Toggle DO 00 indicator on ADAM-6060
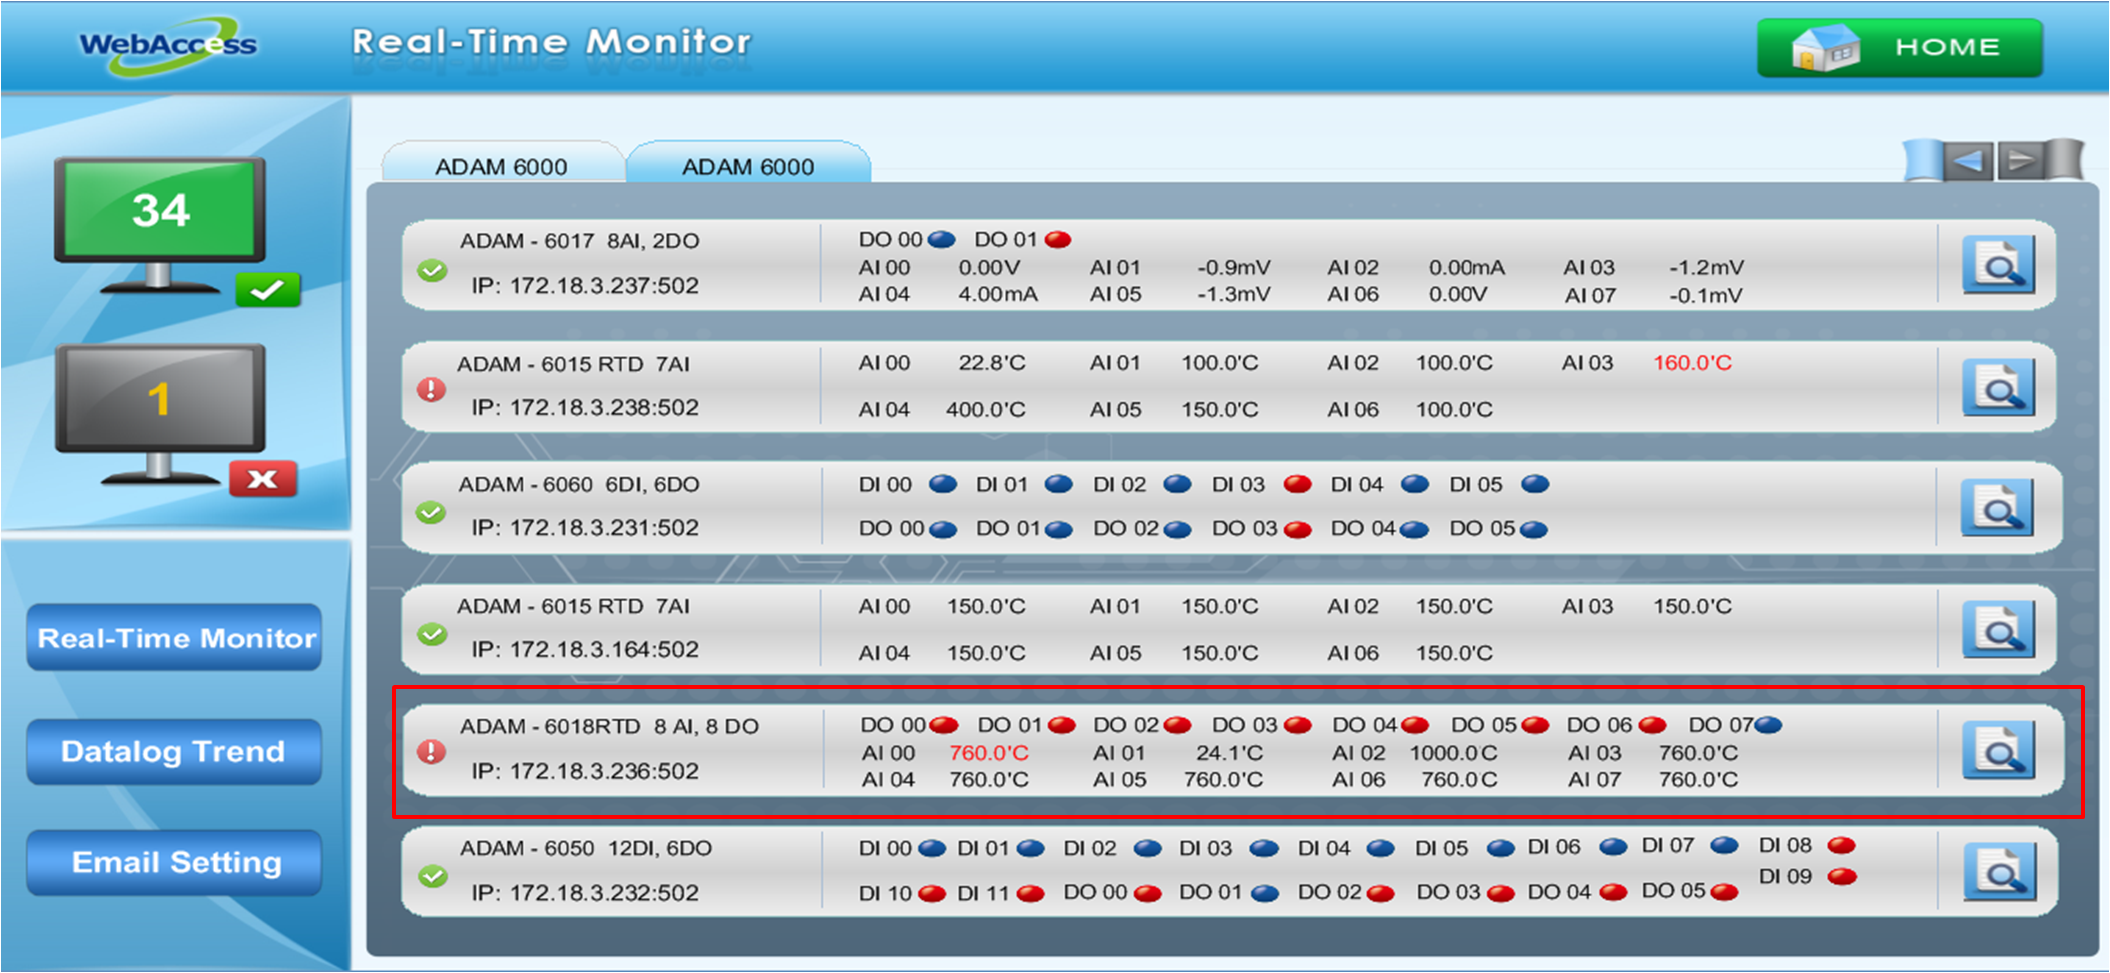This screenshot has width=2110, height=973. (x=943, y=529)
